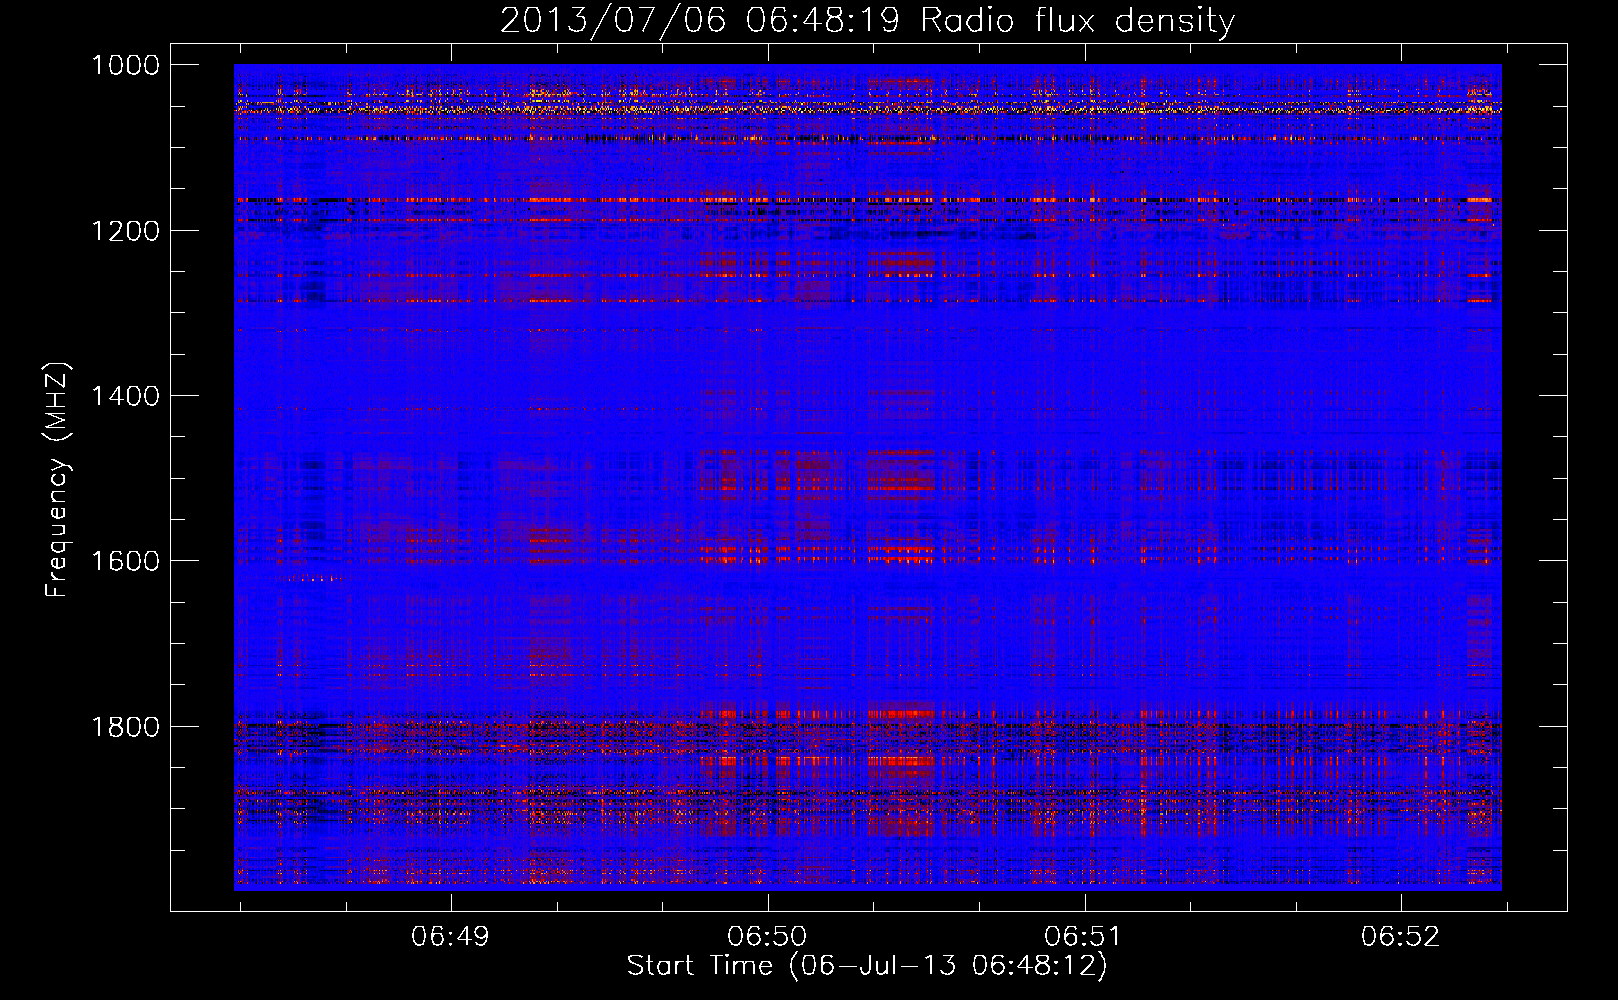Click the 1600 frequency tick label
Image resolution: width=1618 pixels, height=1000 pixels.
point(125,561)
